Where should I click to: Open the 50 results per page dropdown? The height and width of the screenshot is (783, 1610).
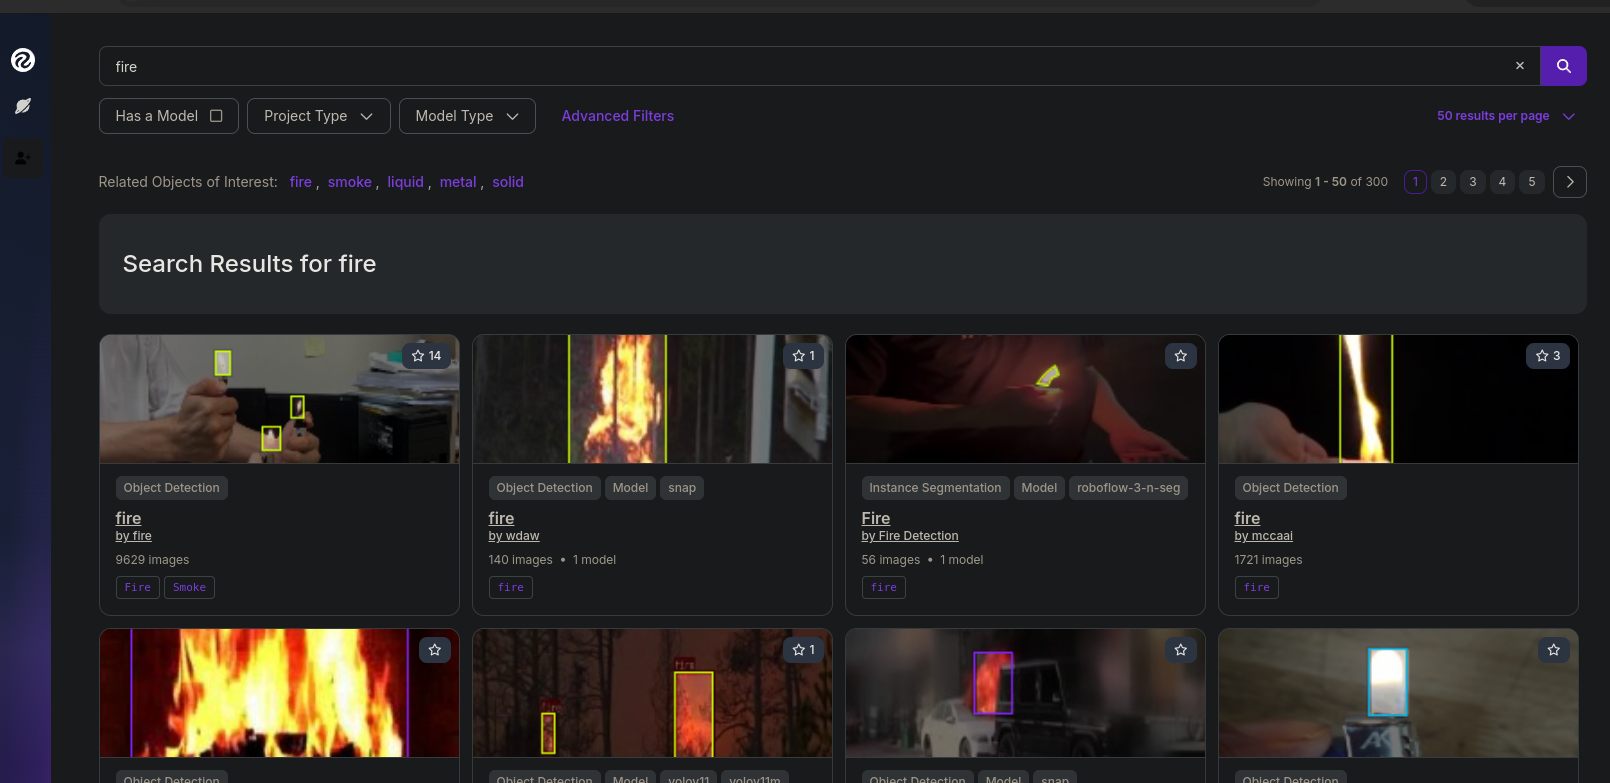tap(1506, 116)
